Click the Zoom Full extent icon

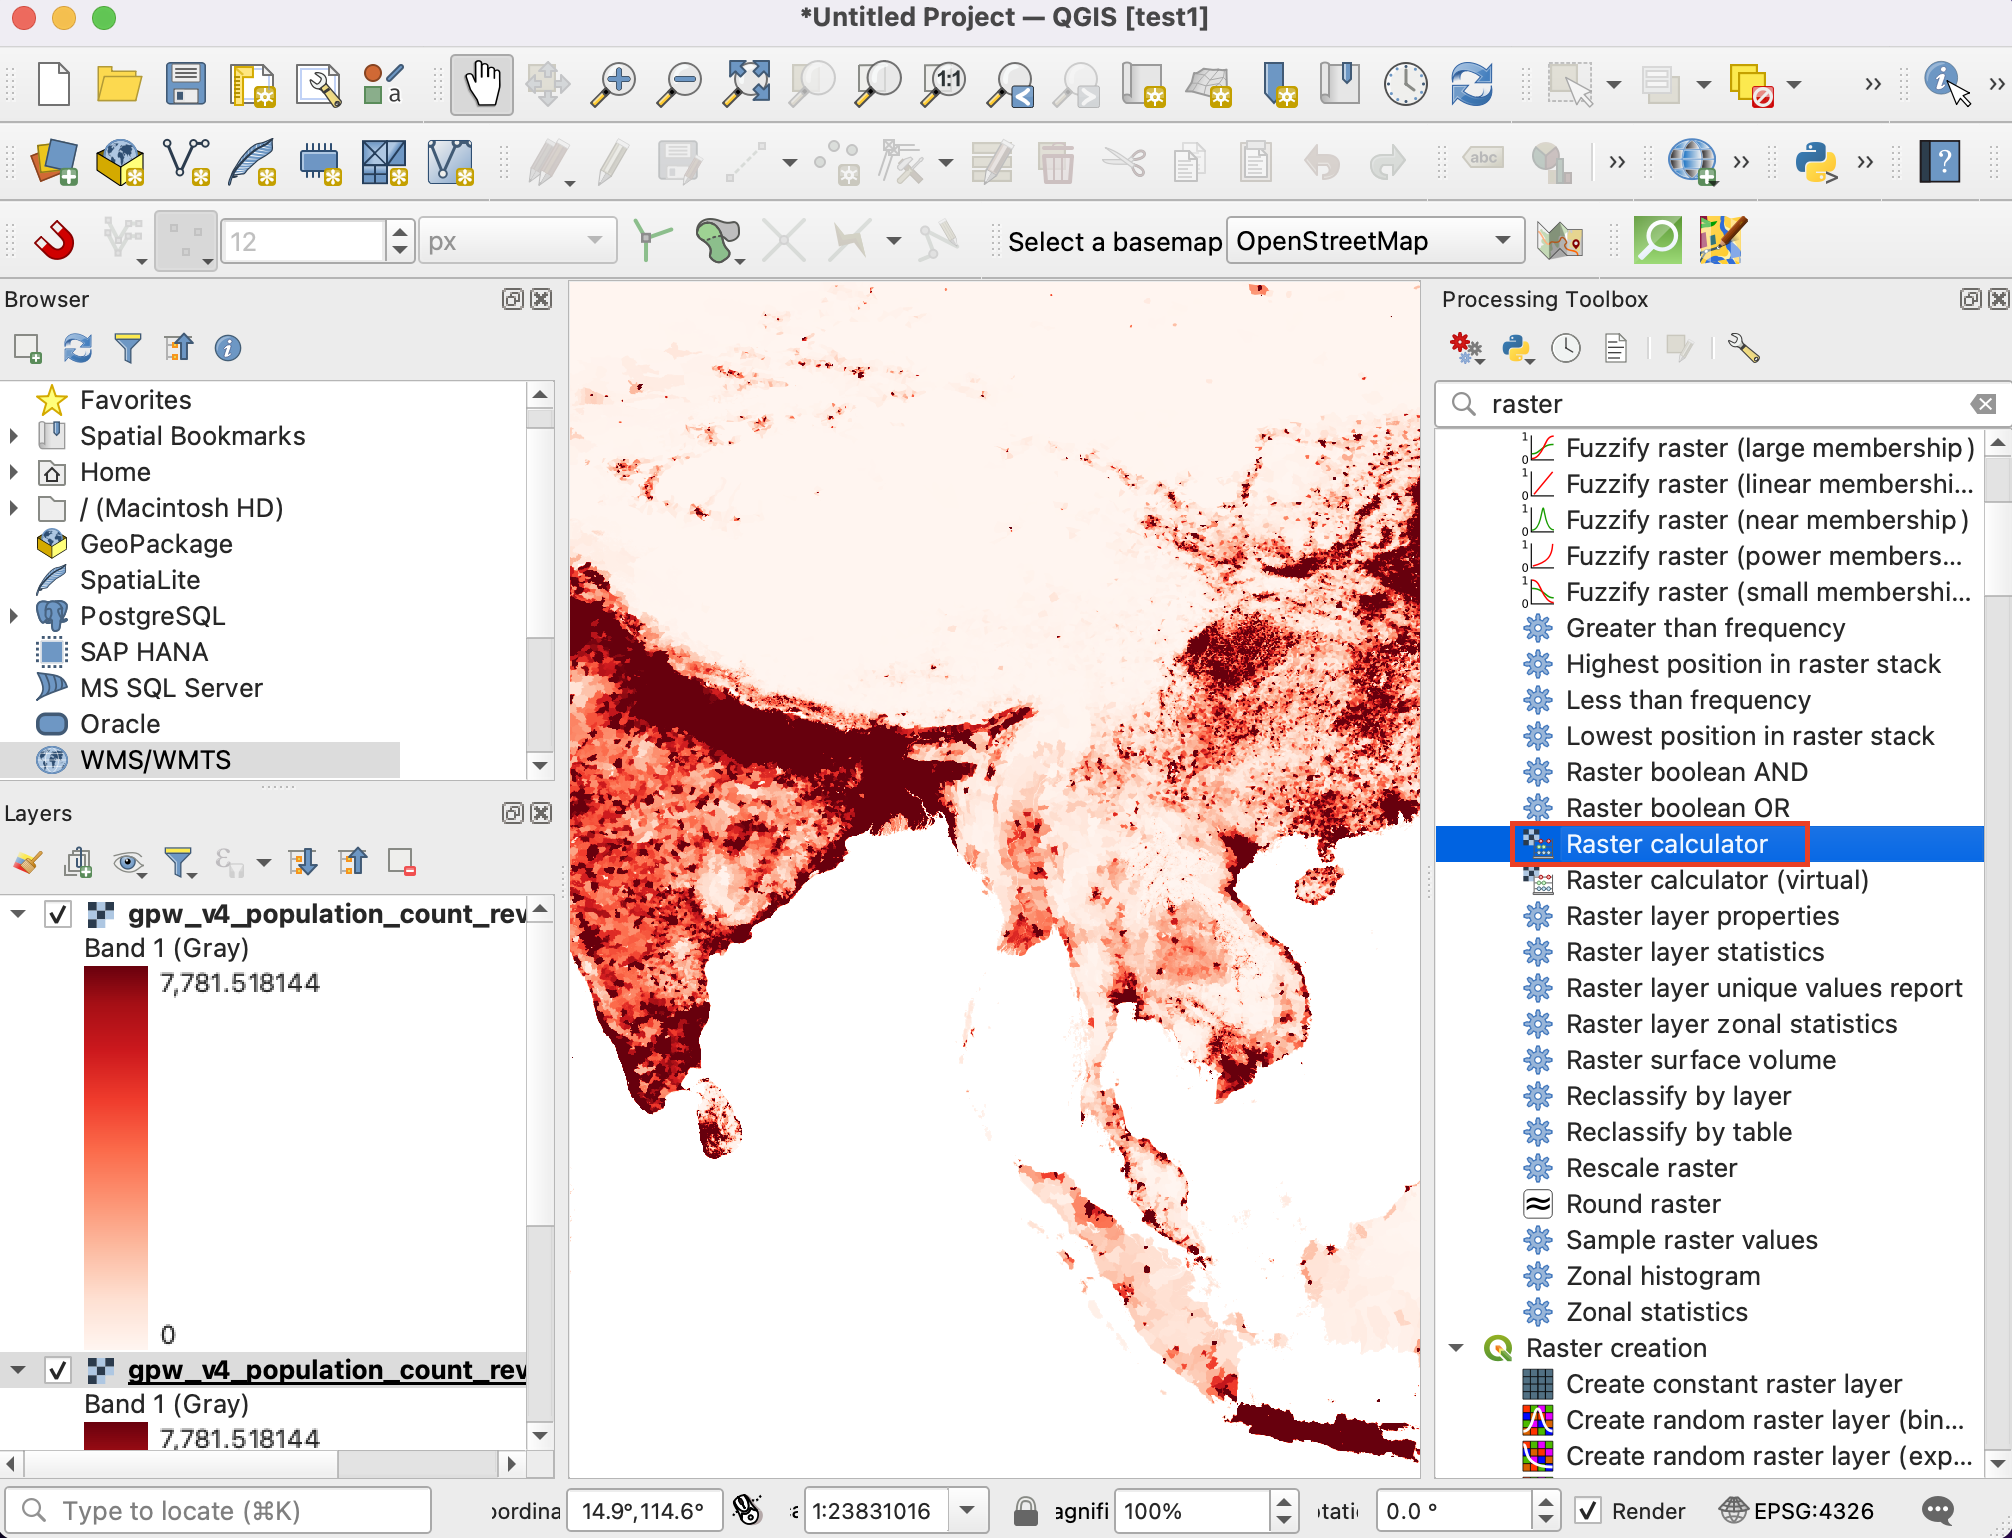[747, 84]
